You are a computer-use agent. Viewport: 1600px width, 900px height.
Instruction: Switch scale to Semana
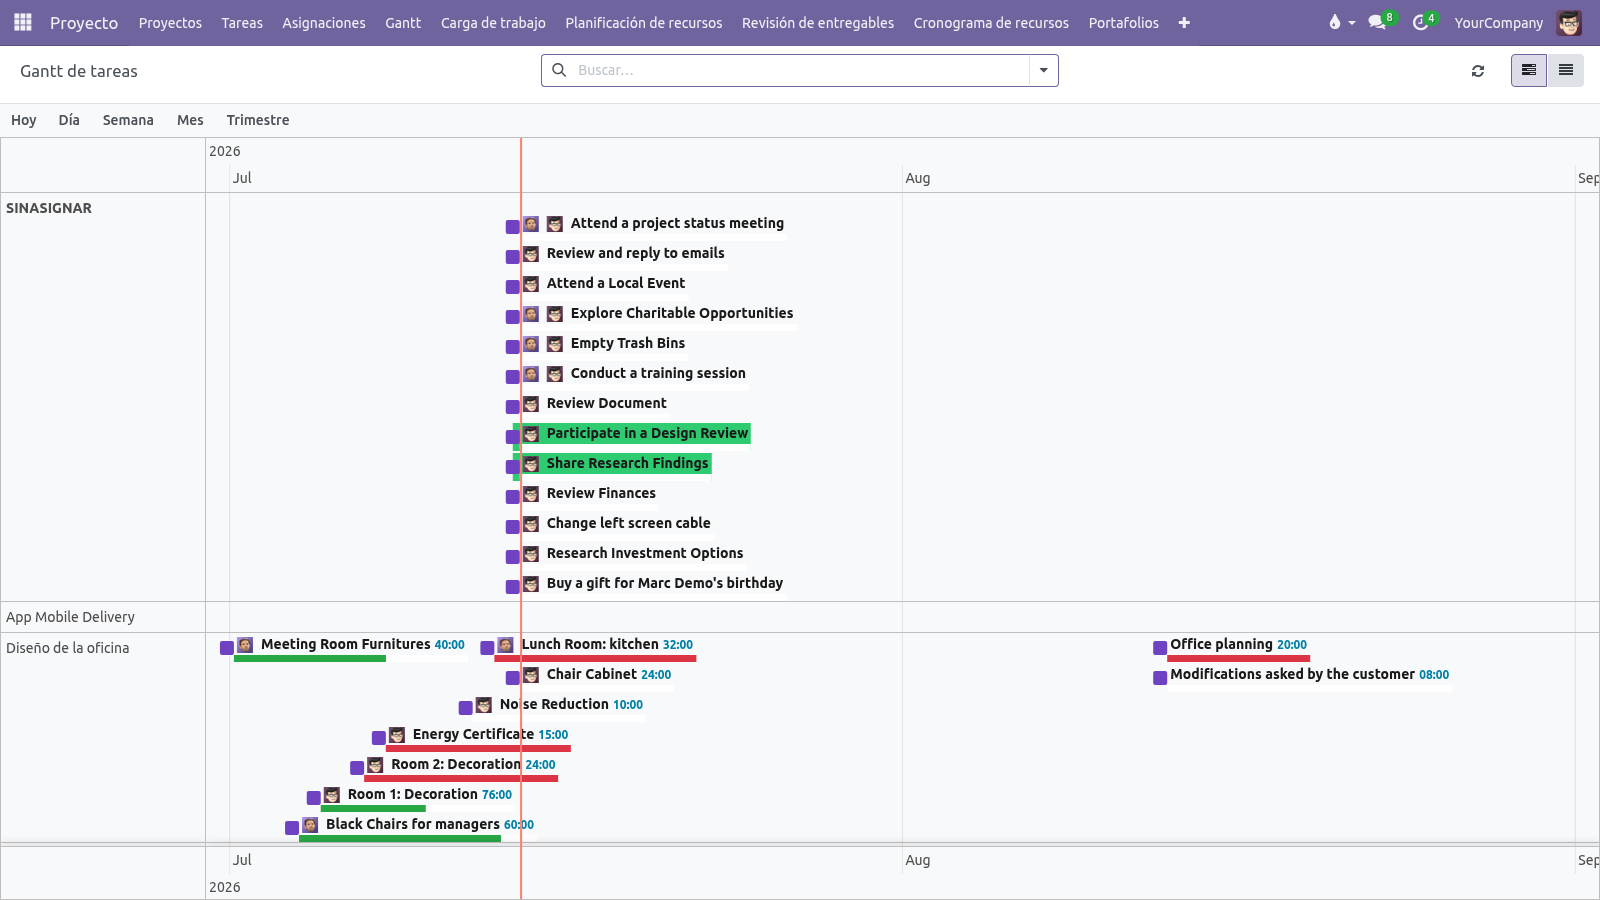[128, 120]
